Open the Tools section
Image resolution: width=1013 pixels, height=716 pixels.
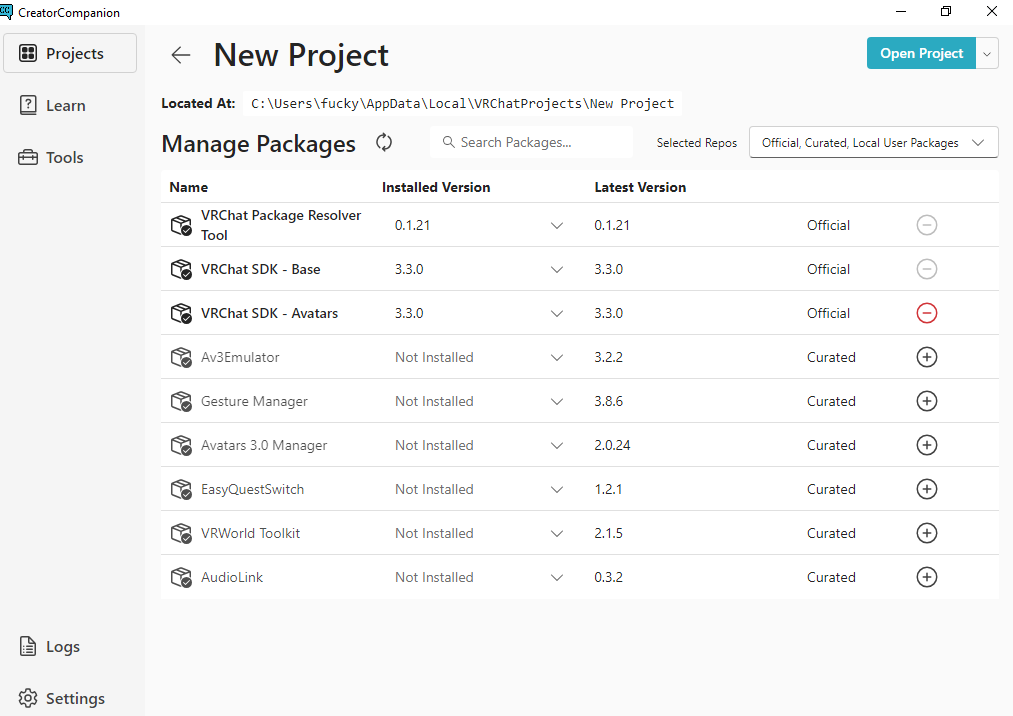coord(51,157)
